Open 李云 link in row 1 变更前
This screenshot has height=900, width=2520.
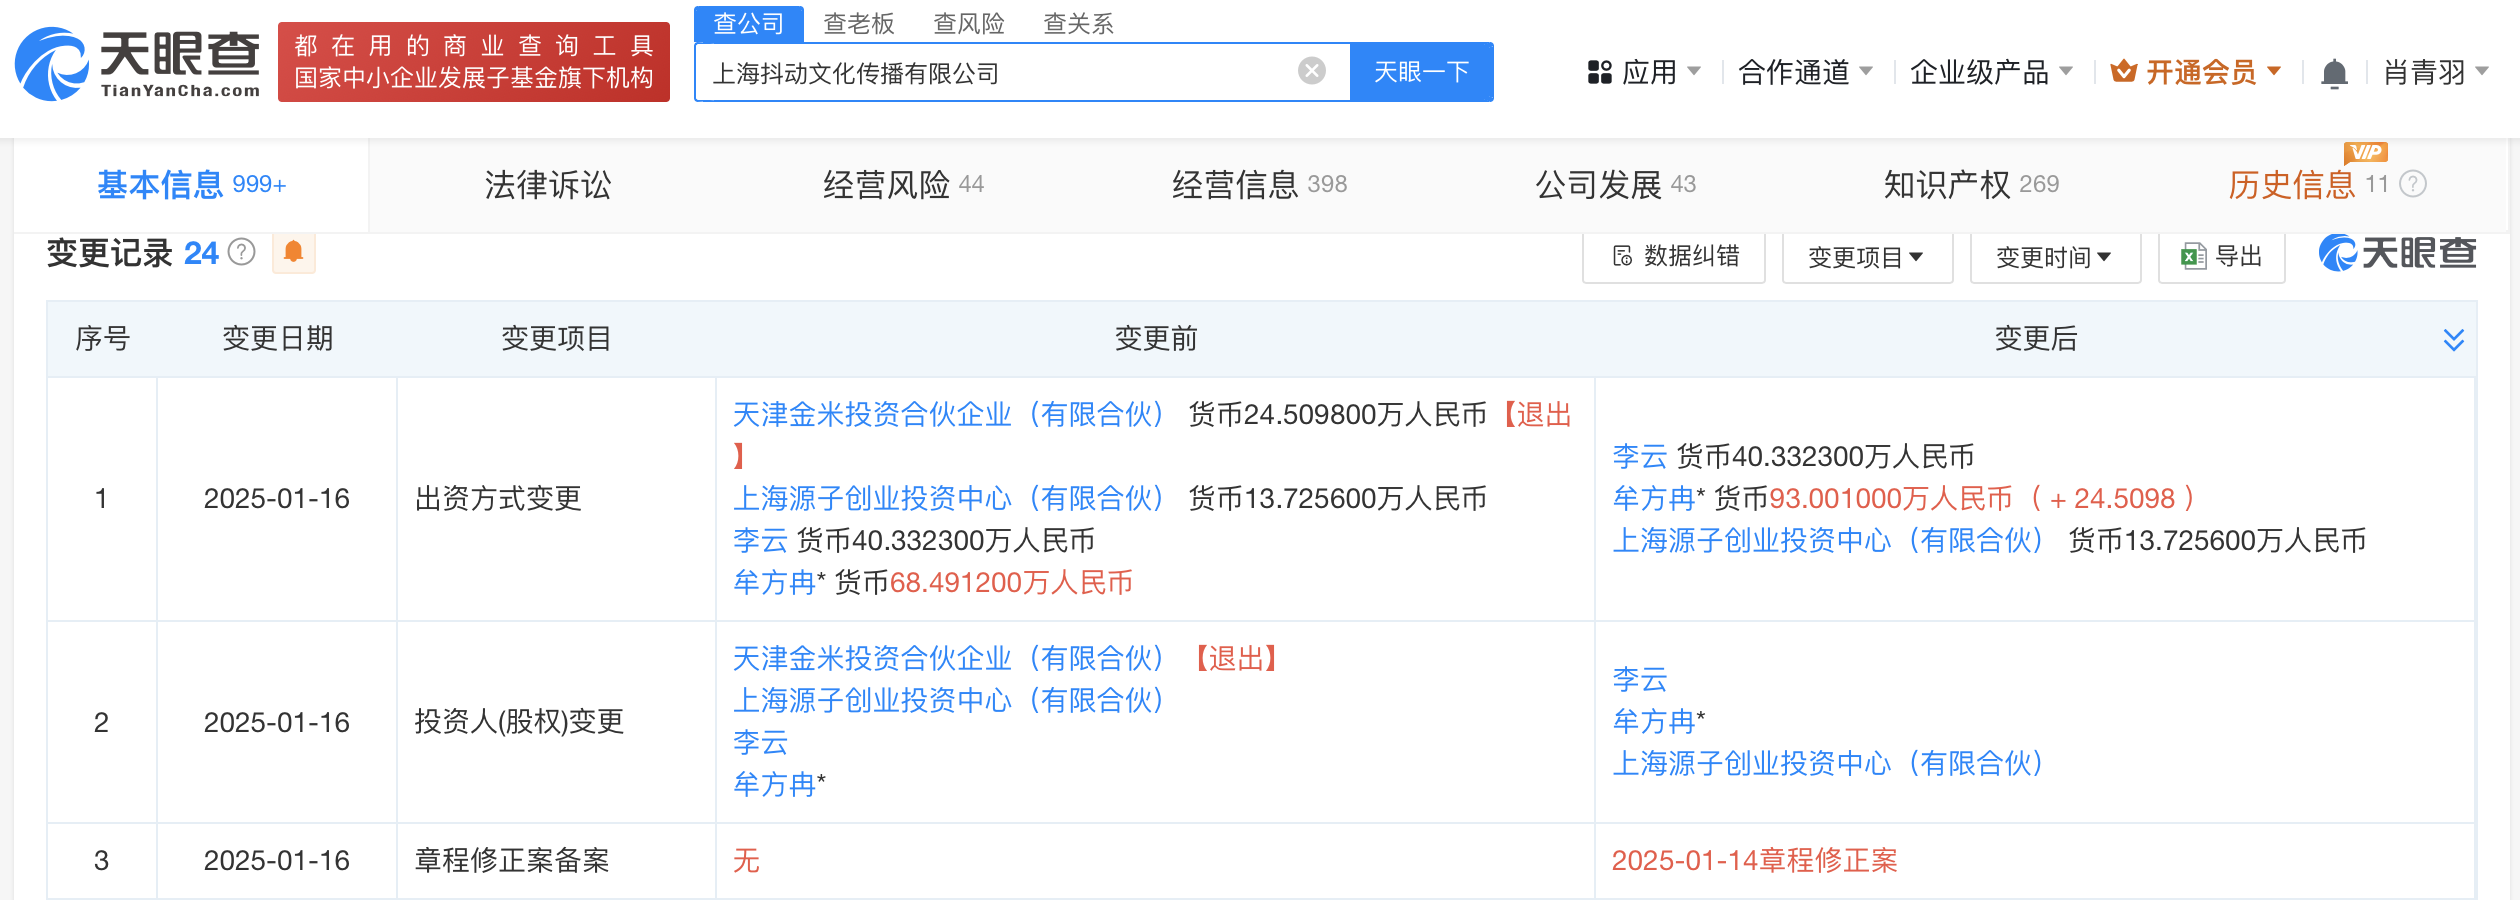tap(760, 541)
